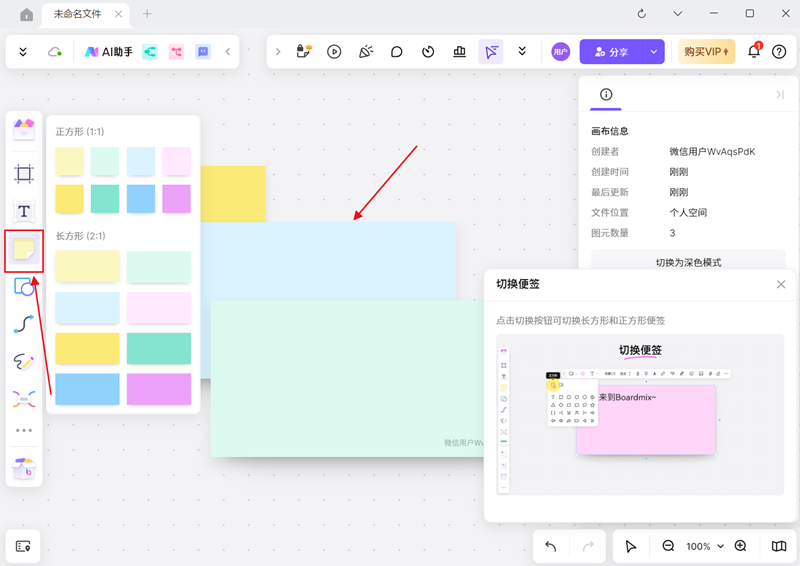
Task: Pick bright teal square sticky note
Action: click(105, 199)
